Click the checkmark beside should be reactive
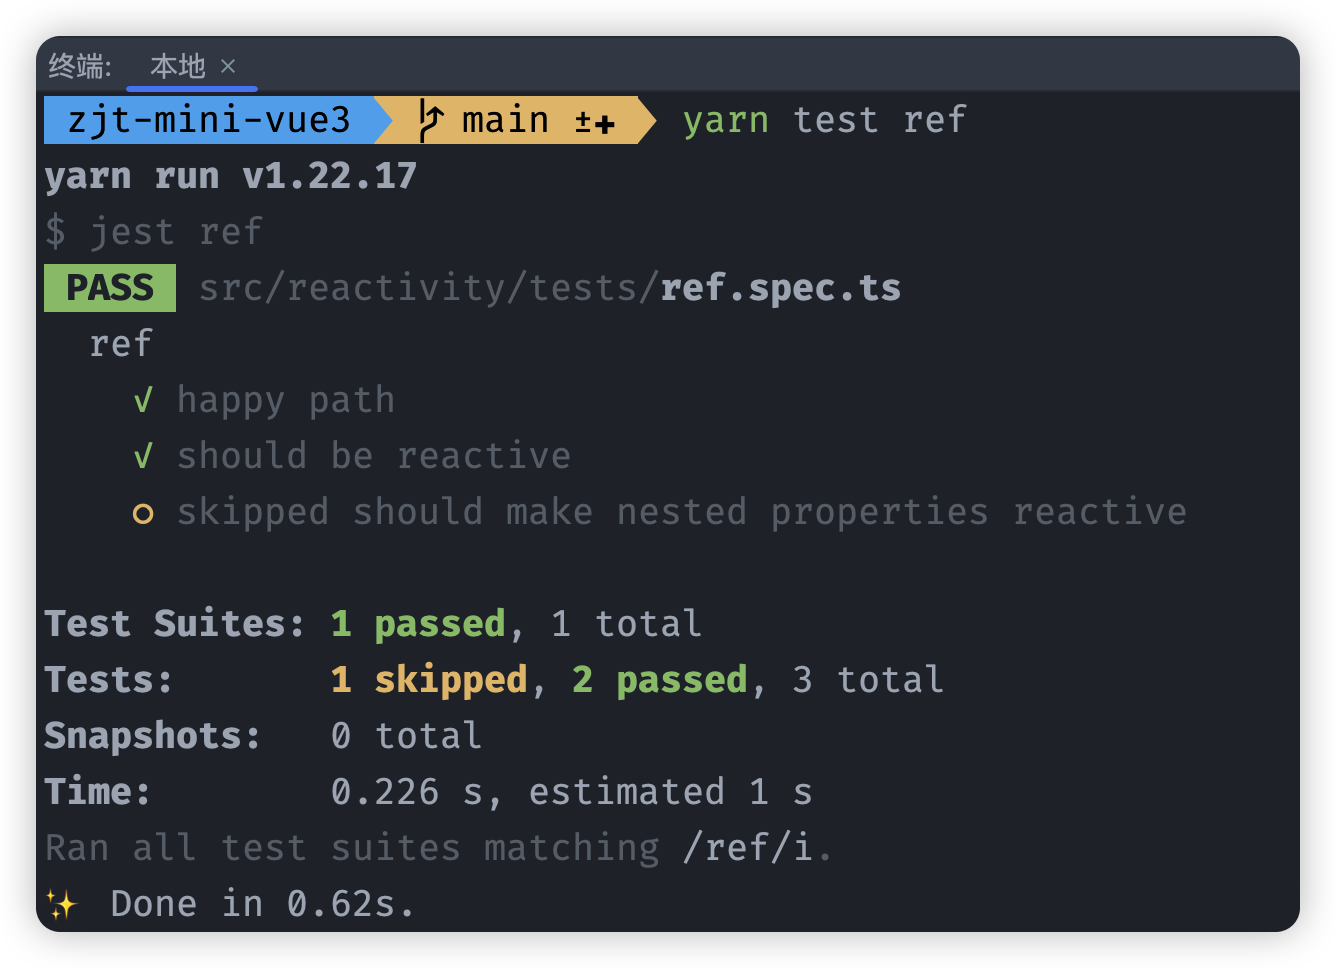This screenshot has width=1336, height=968. coord(143,456)
